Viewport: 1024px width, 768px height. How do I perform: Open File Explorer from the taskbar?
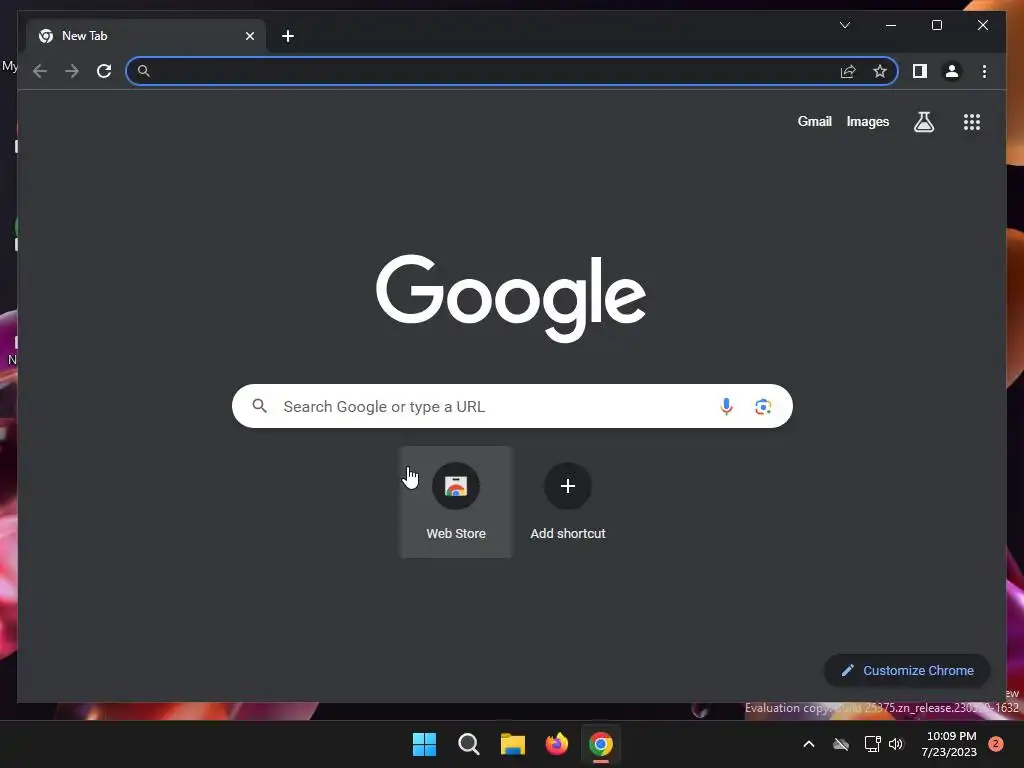(x=513, y=744)
